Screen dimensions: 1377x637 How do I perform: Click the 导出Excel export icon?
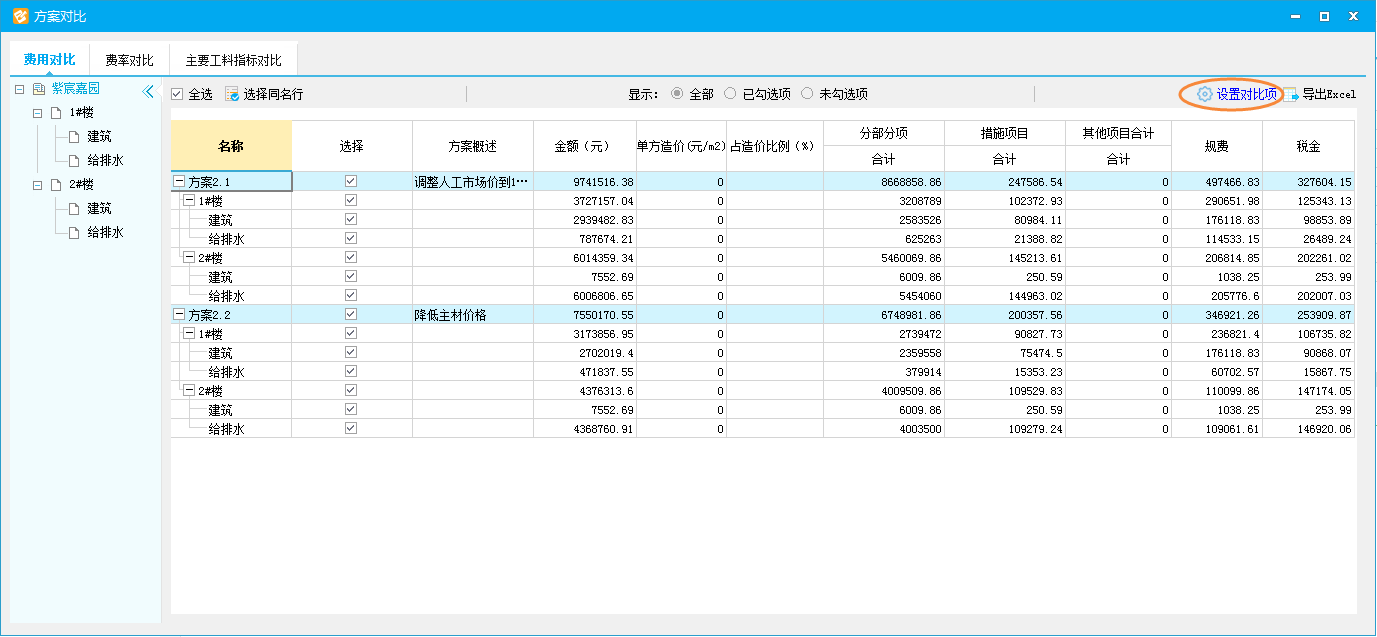point(1291,94)
